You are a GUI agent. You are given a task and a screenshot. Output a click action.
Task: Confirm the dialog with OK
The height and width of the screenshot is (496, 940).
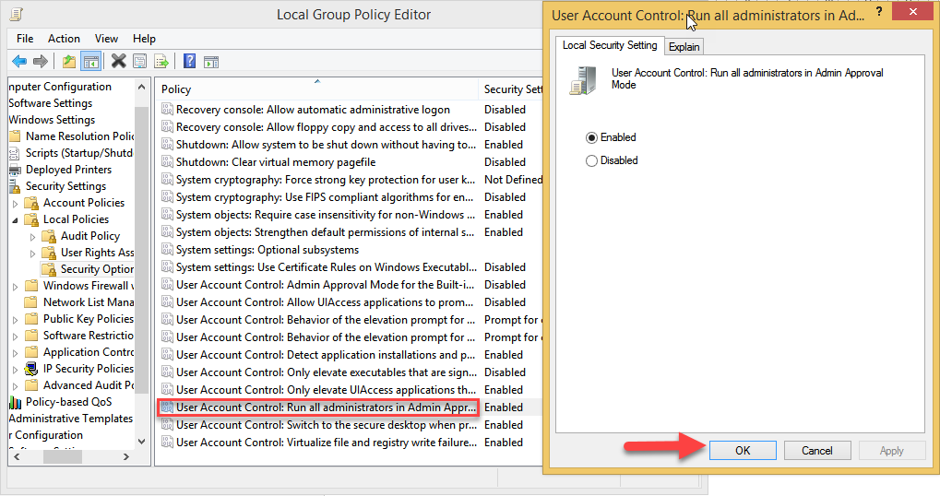(x=743, y=450)
